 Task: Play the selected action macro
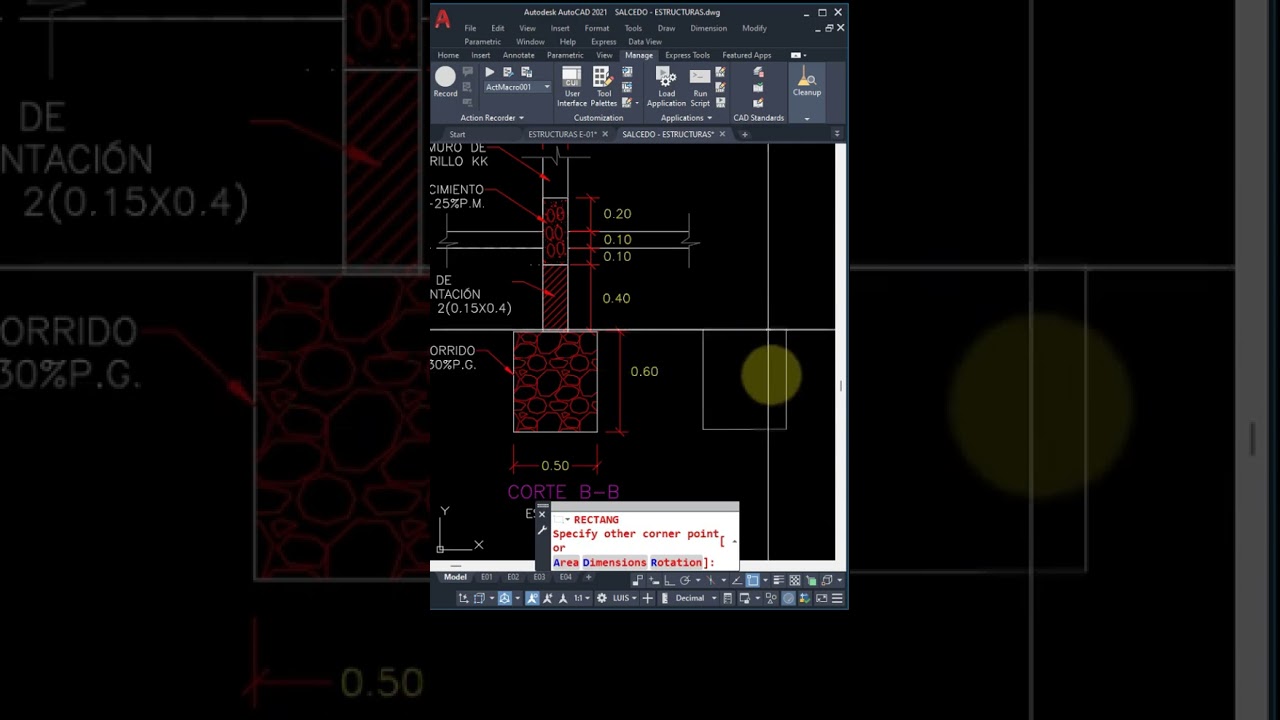[x=490, y=72]
